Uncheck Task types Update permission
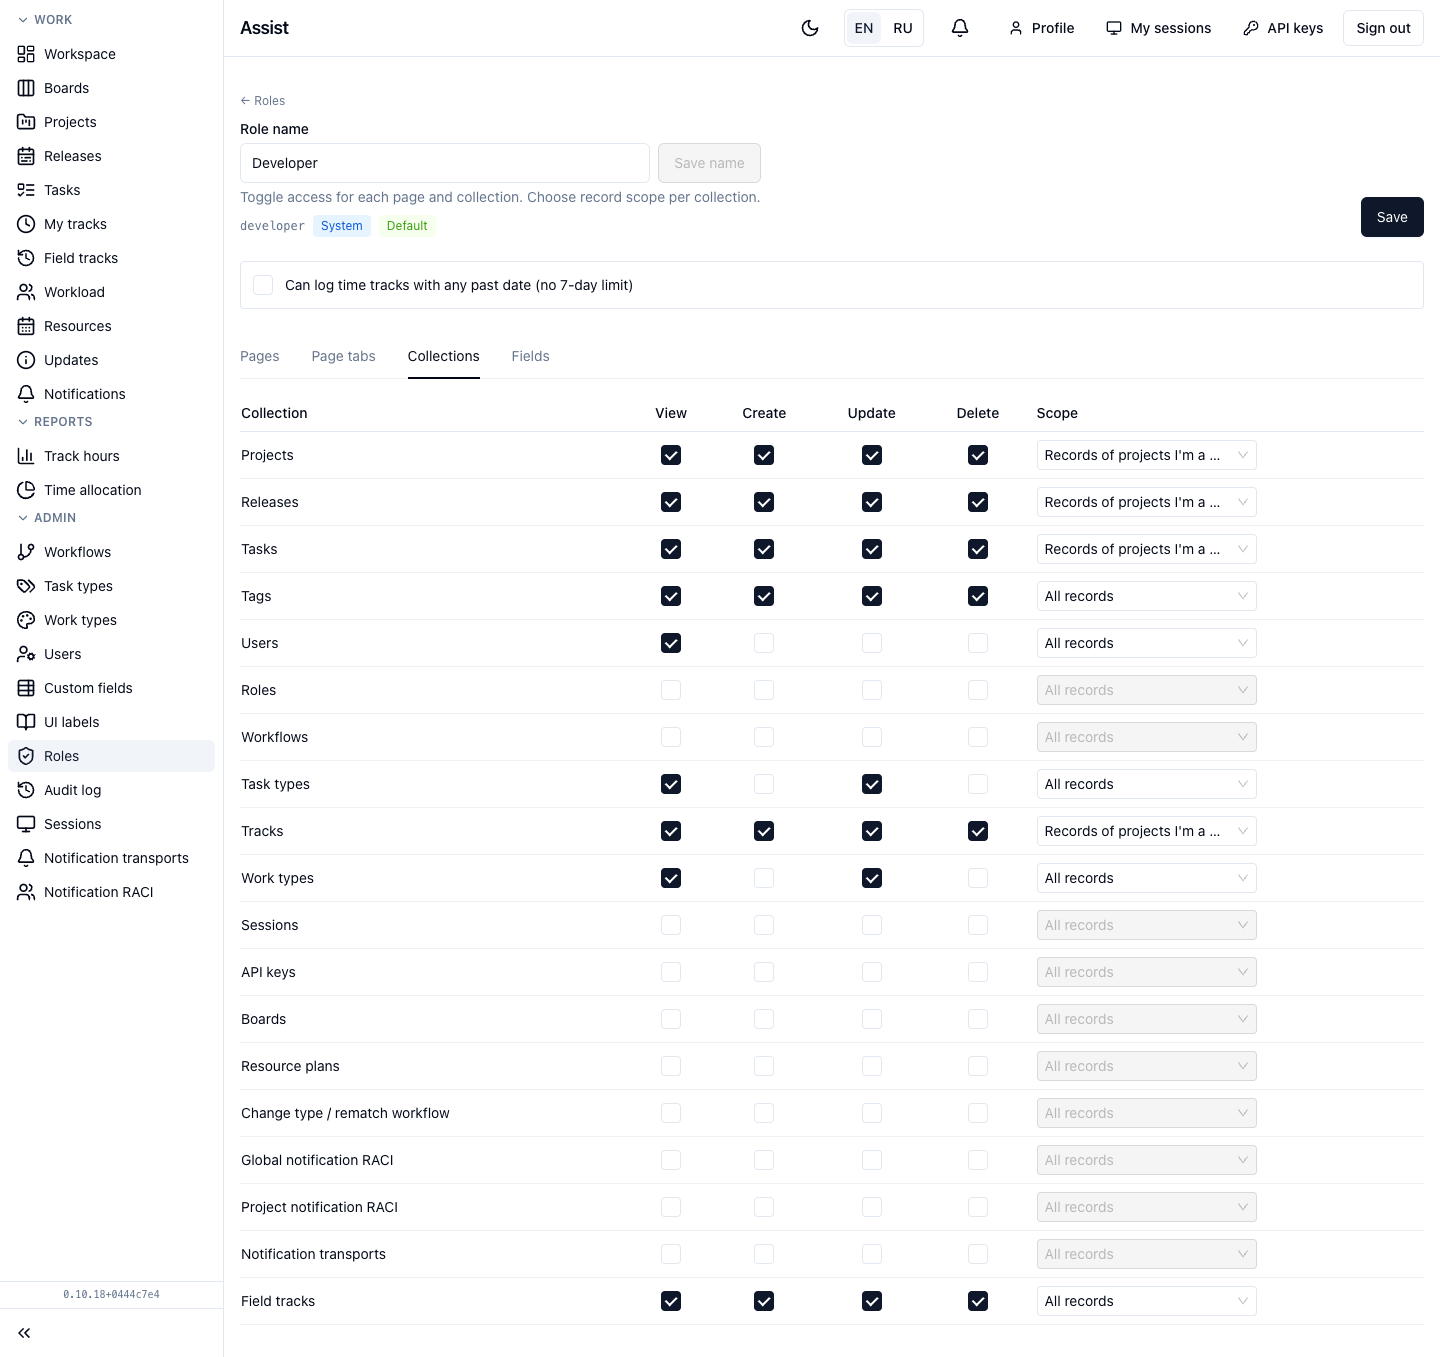1440x1357 pixels. [x=872, y=784]
